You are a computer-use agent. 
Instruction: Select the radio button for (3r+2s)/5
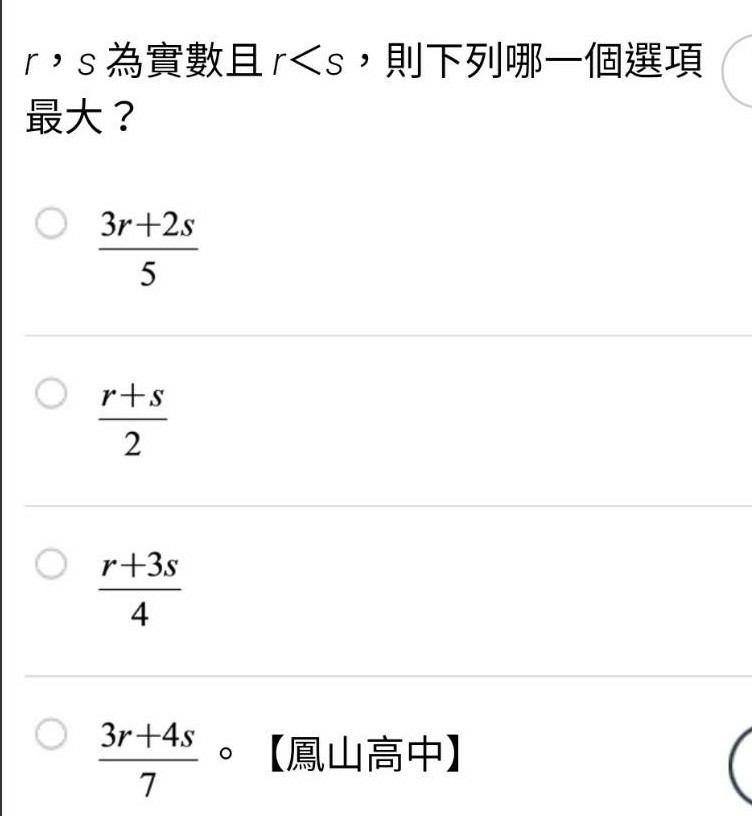coord(51,223)
